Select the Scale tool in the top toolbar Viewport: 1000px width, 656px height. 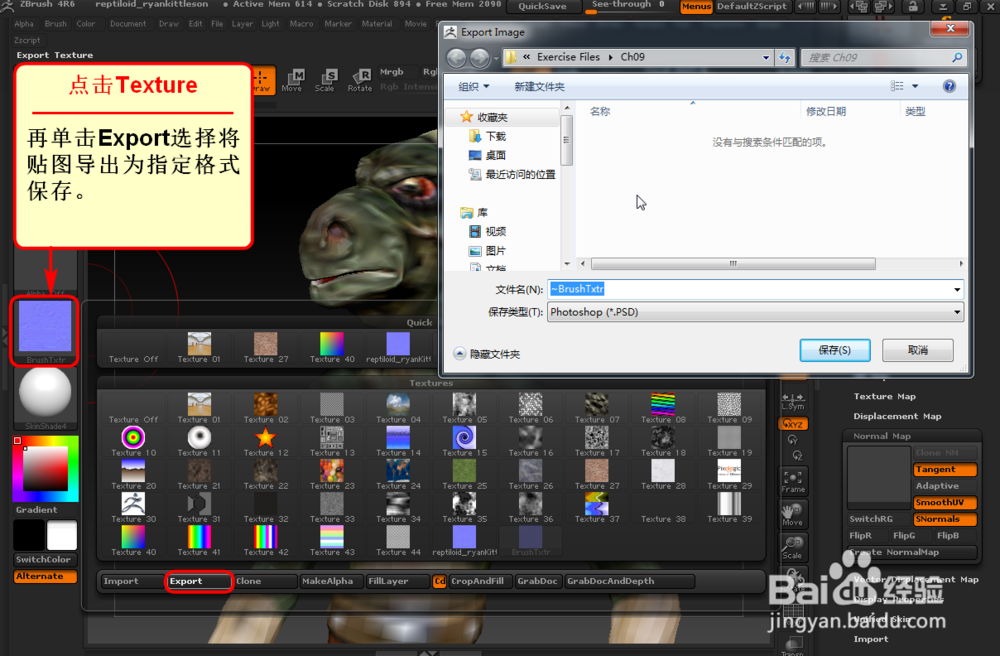(325, 81)
